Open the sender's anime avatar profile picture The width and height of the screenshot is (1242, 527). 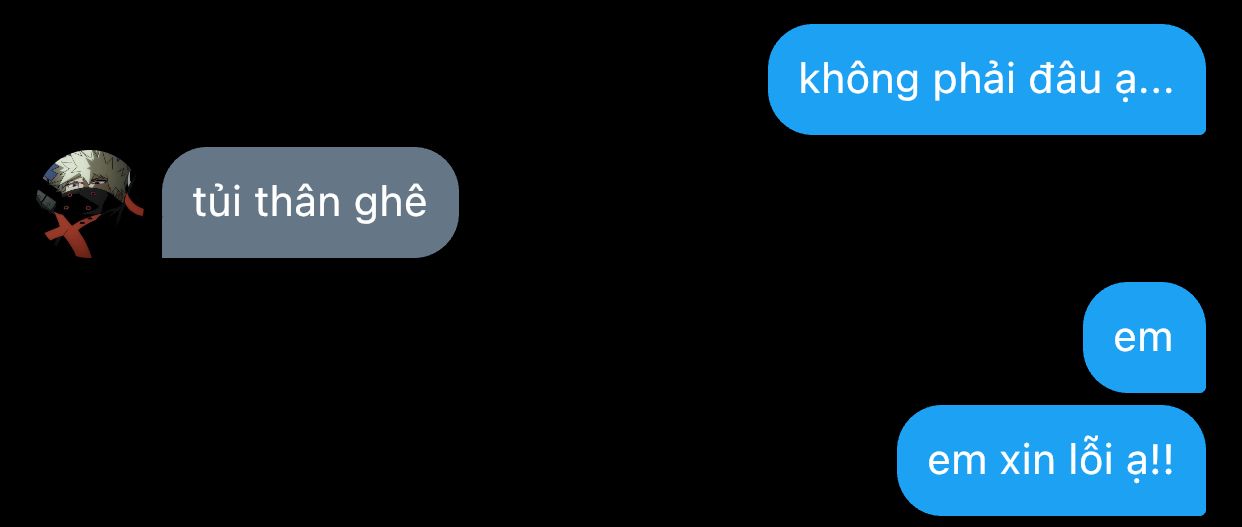pos(89,203)
